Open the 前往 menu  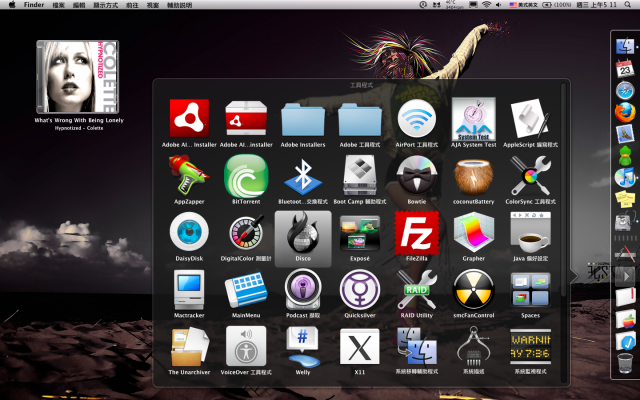[x=132, y=5]
